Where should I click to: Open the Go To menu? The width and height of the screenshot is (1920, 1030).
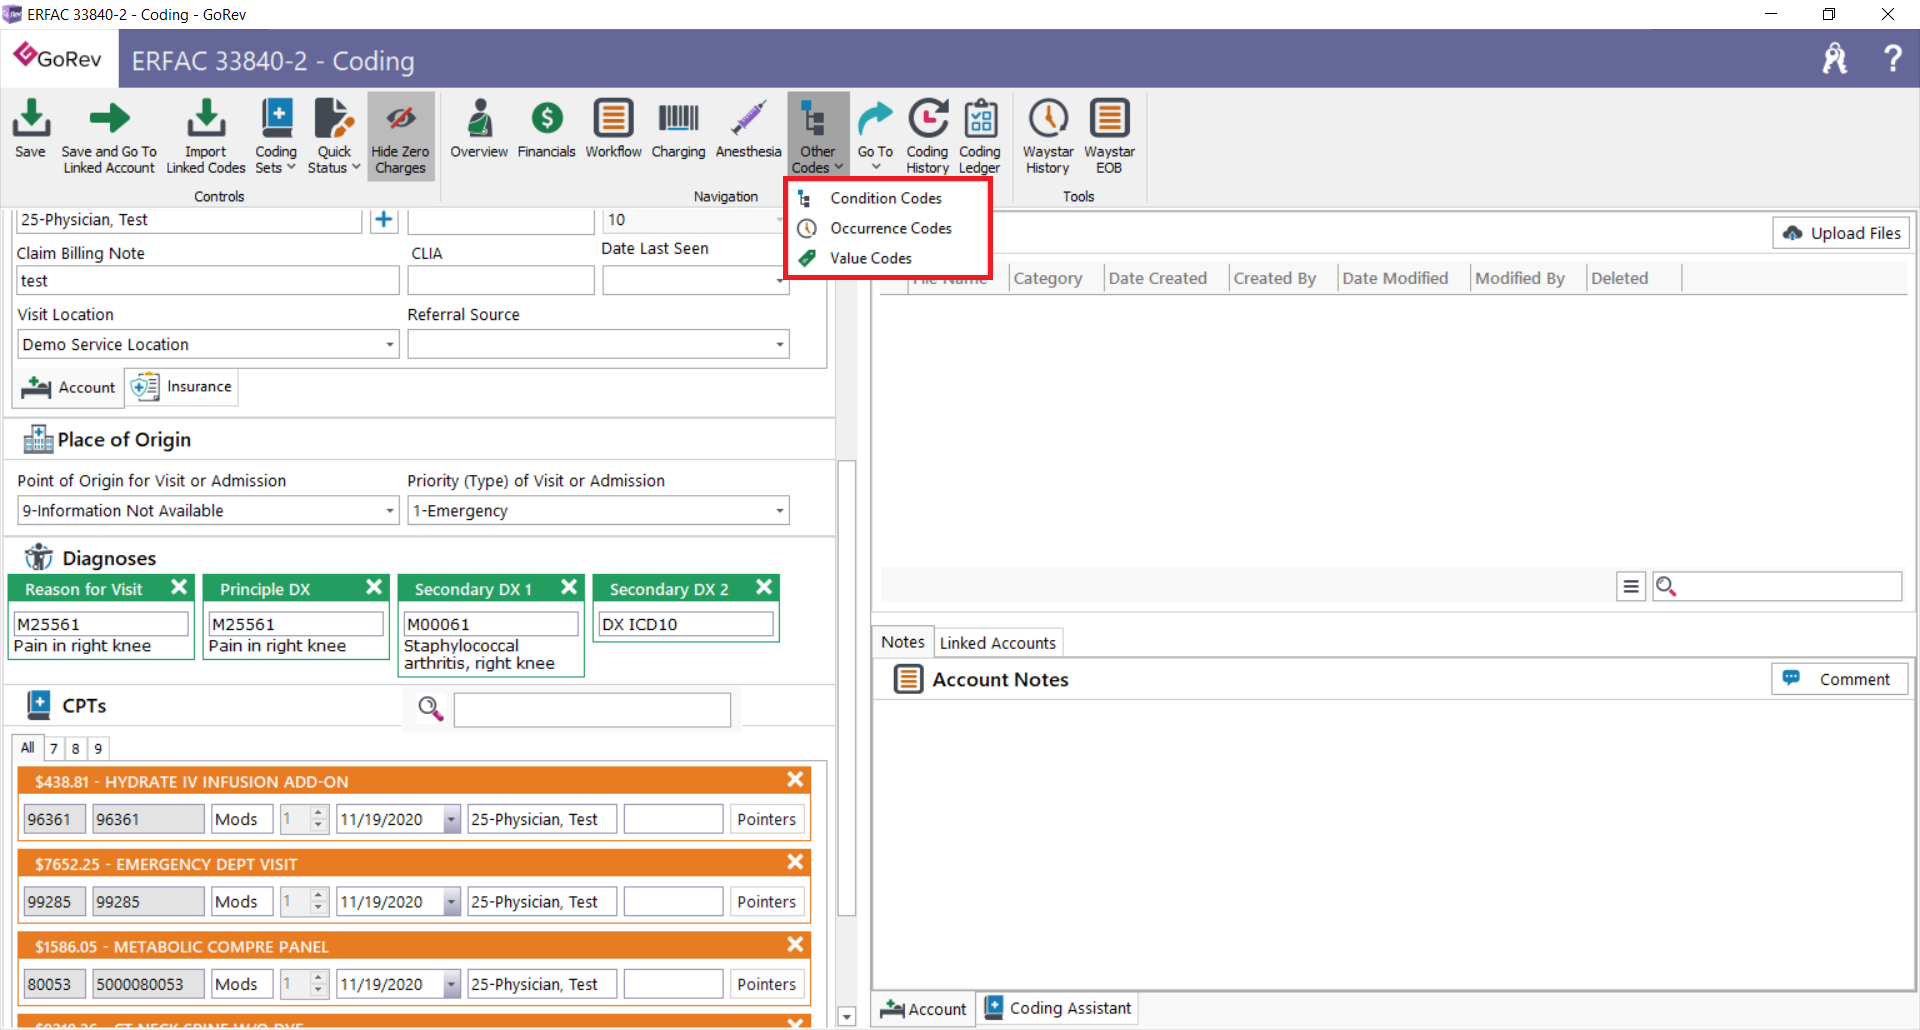click(x=875, y=134)
